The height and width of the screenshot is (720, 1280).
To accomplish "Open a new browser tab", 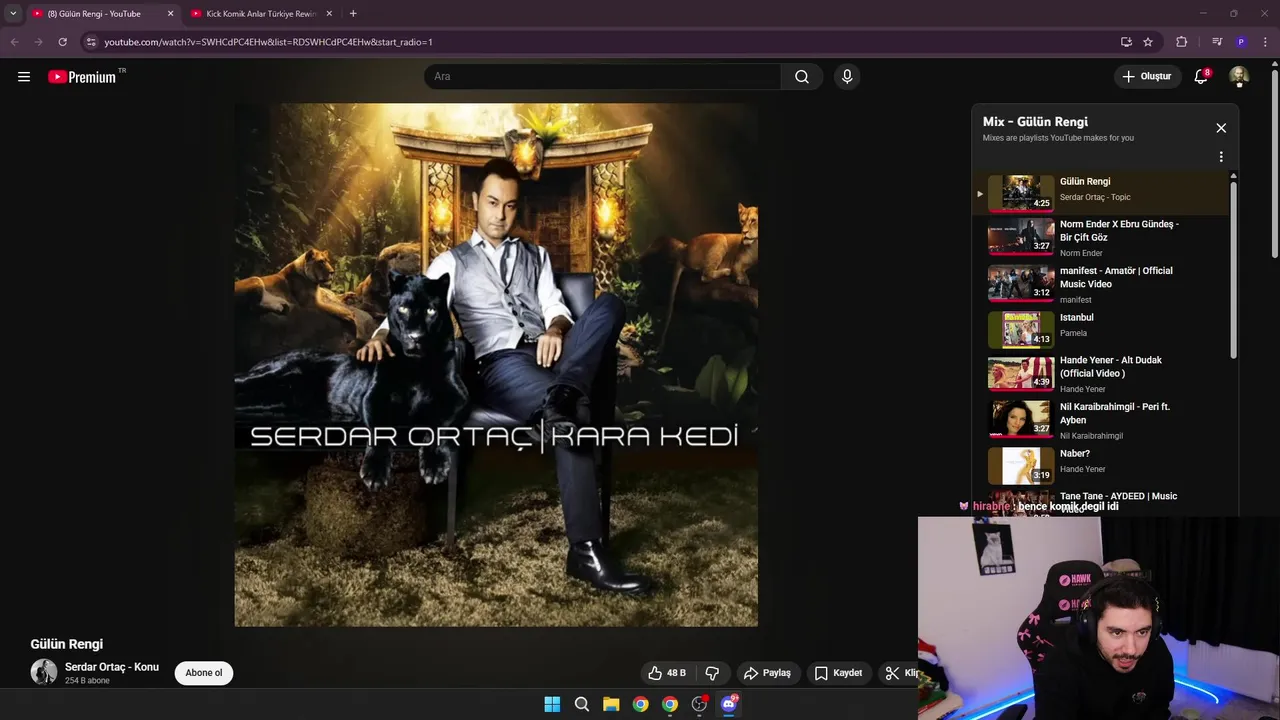I will coord(353,14).
